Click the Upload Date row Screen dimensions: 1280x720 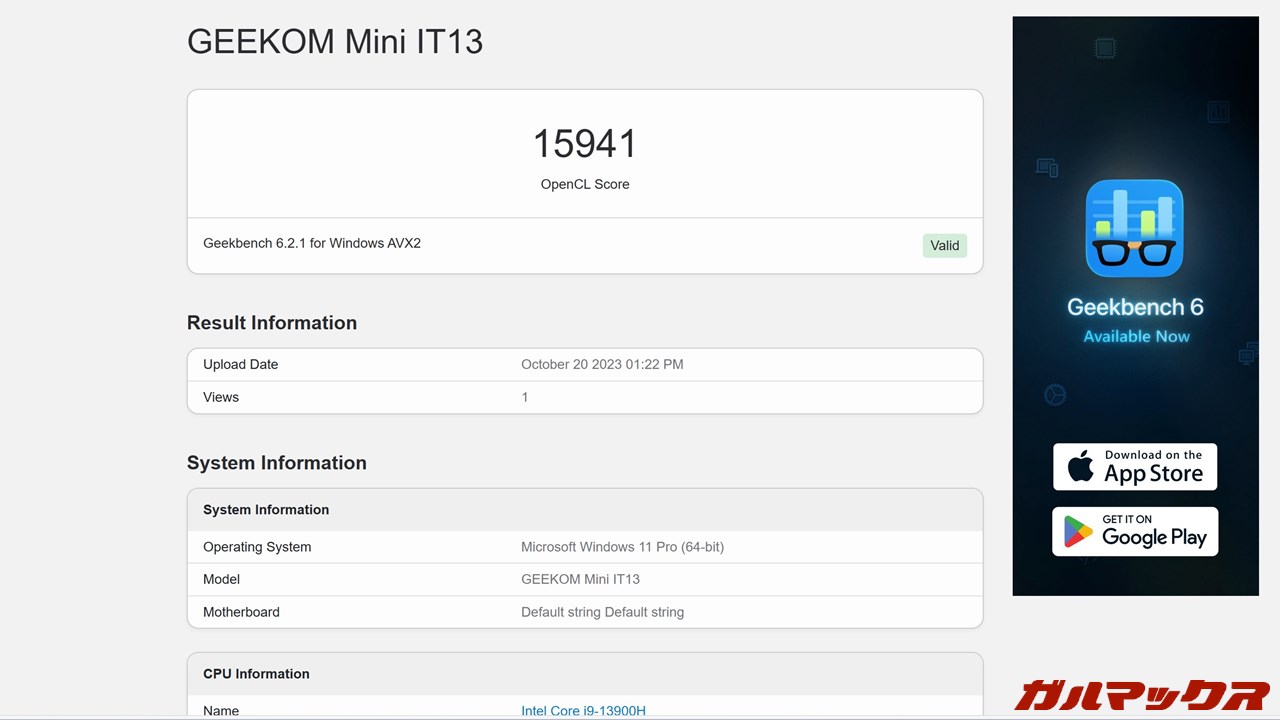(x=585, y=364)
